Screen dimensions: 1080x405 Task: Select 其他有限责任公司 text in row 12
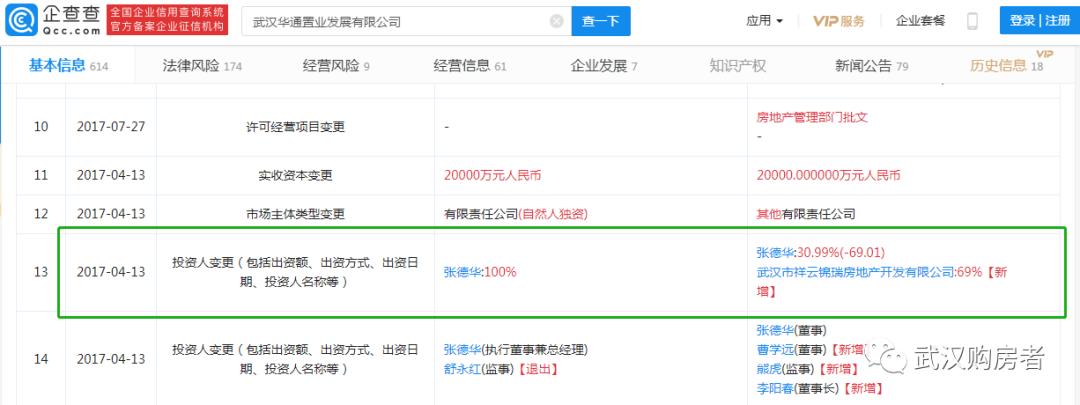[807, 214]
